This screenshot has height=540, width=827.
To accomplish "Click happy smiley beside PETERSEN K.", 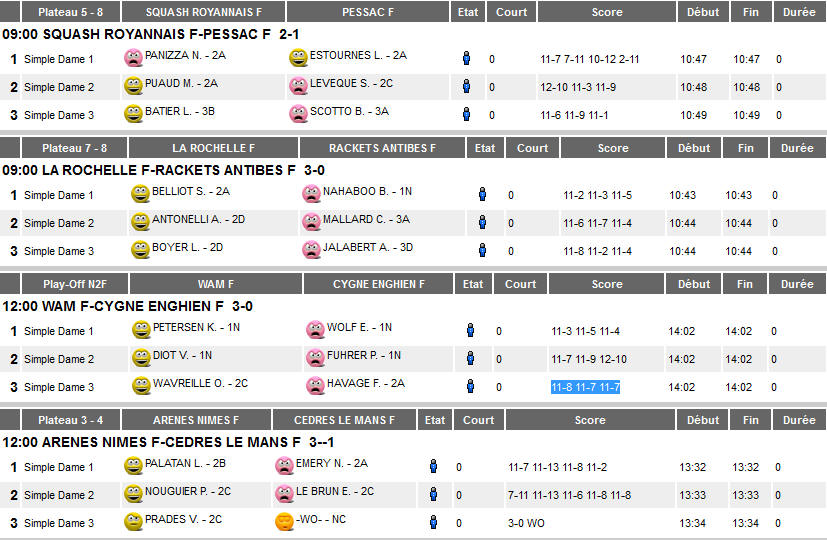I will pyautogui.click(x=141, y=330).
